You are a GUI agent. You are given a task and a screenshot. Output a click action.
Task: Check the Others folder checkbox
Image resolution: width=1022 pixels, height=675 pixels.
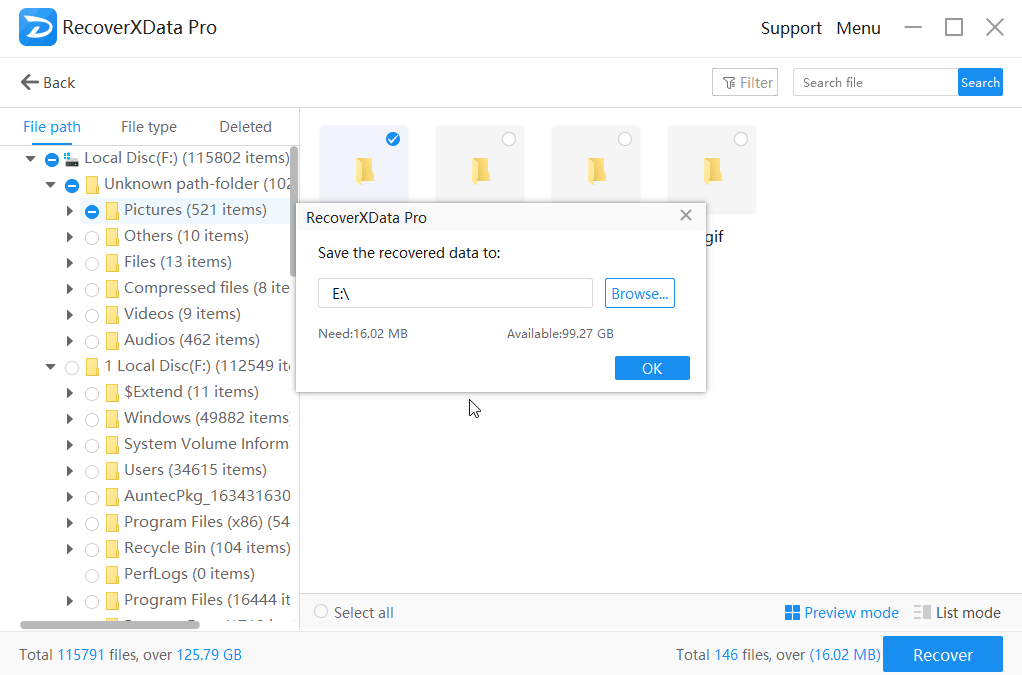point(92,238)
